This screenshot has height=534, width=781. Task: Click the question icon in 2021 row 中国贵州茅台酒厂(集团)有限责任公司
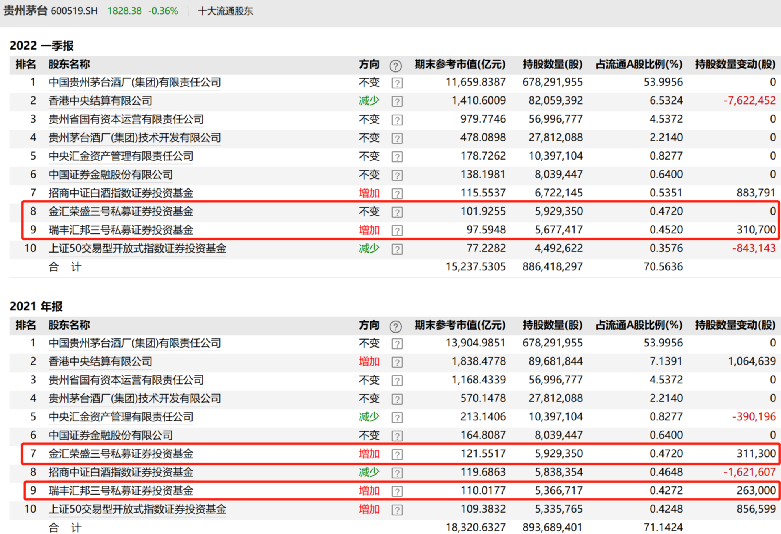click(397, 343)
